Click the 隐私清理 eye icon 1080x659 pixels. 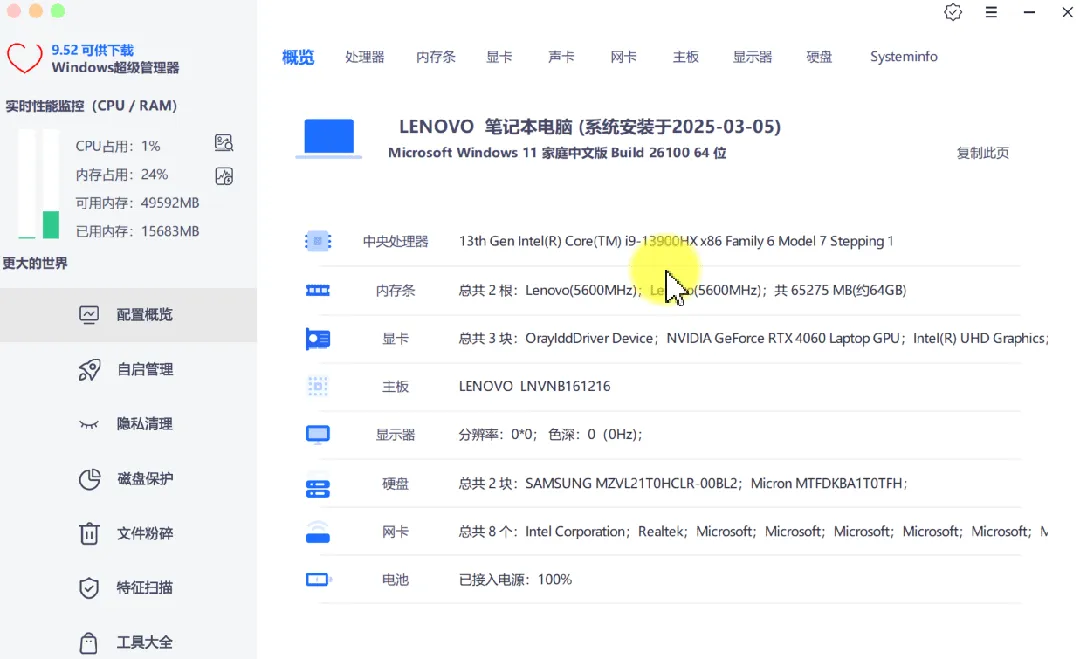tap(89, 424)
